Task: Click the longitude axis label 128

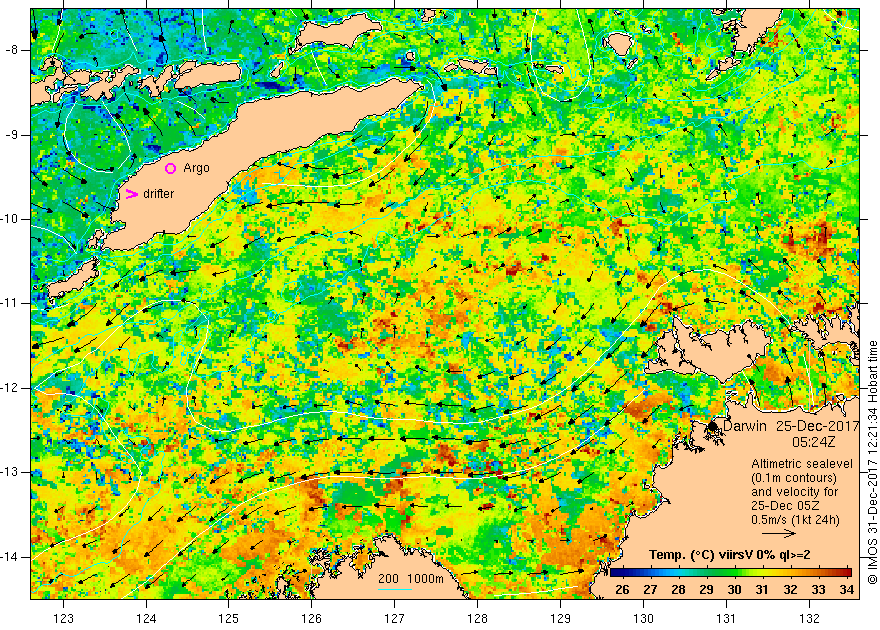Action: click(x=478, y=619)
